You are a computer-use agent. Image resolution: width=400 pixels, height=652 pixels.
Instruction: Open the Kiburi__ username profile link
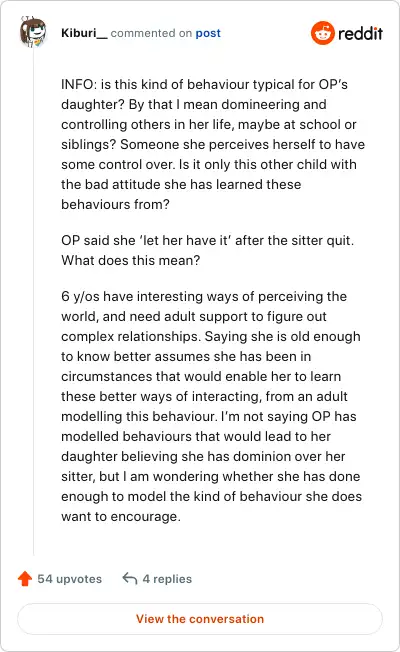coord(84,33)
